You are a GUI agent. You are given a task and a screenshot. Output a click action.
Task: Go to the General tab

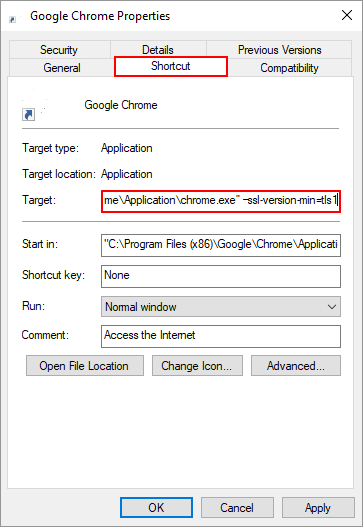(62, 68)
